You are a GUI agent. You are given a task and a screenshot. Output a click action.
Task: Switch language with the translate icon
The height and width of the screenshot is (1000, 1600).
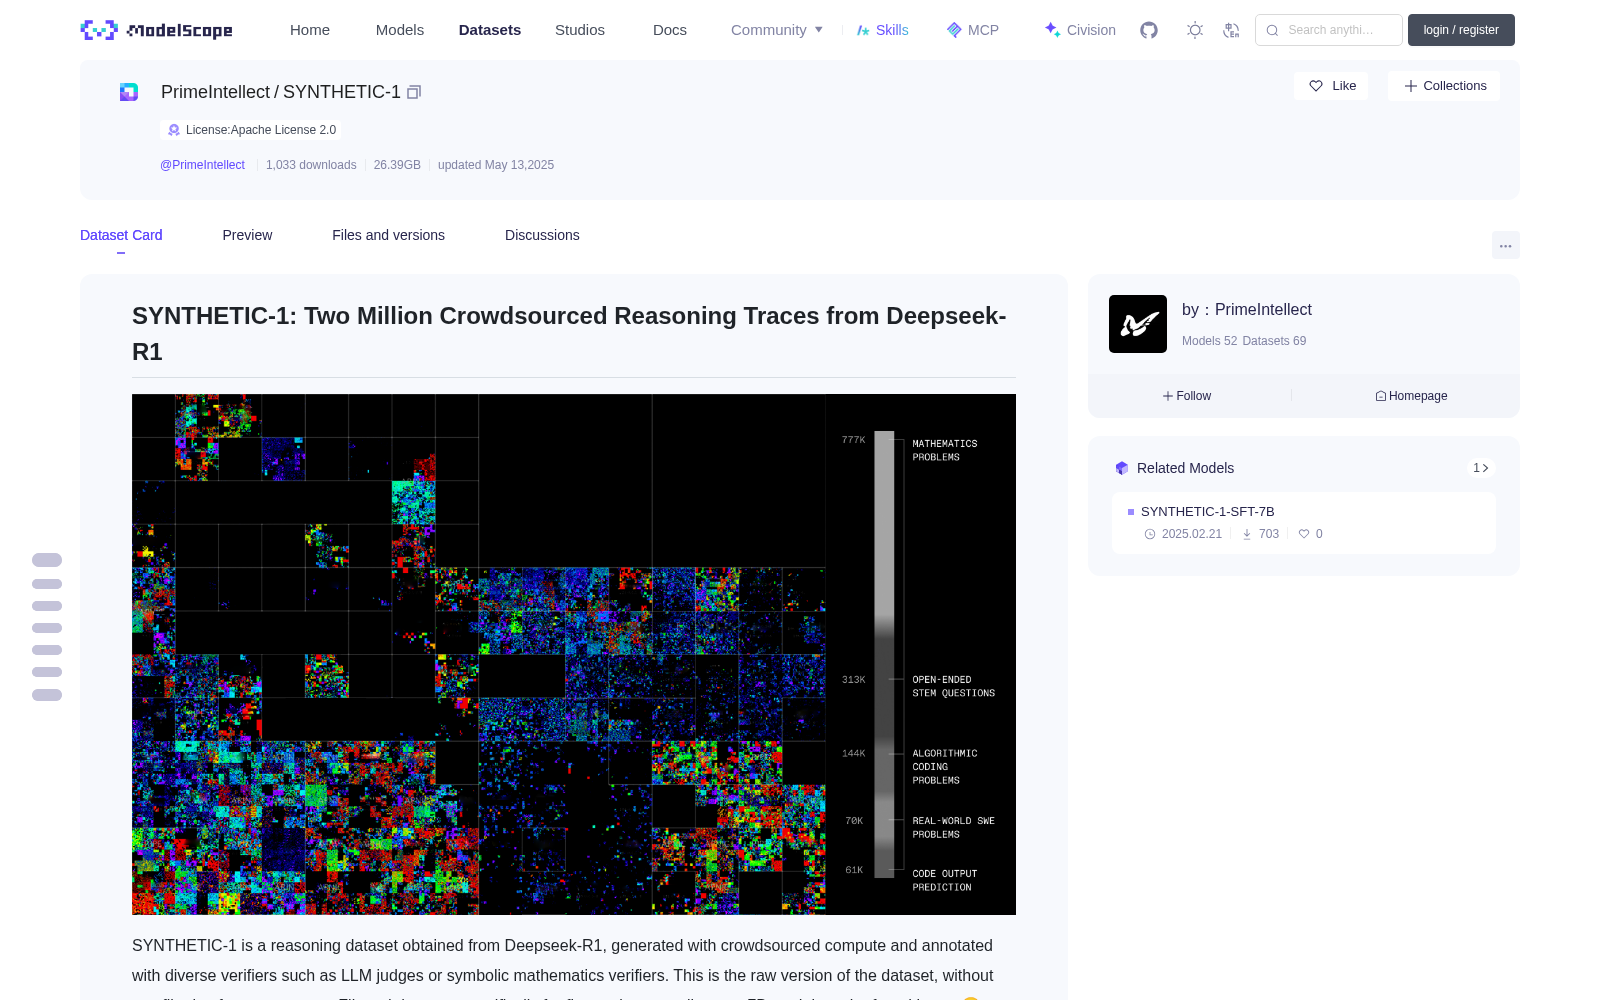(x=1231, y=30)
